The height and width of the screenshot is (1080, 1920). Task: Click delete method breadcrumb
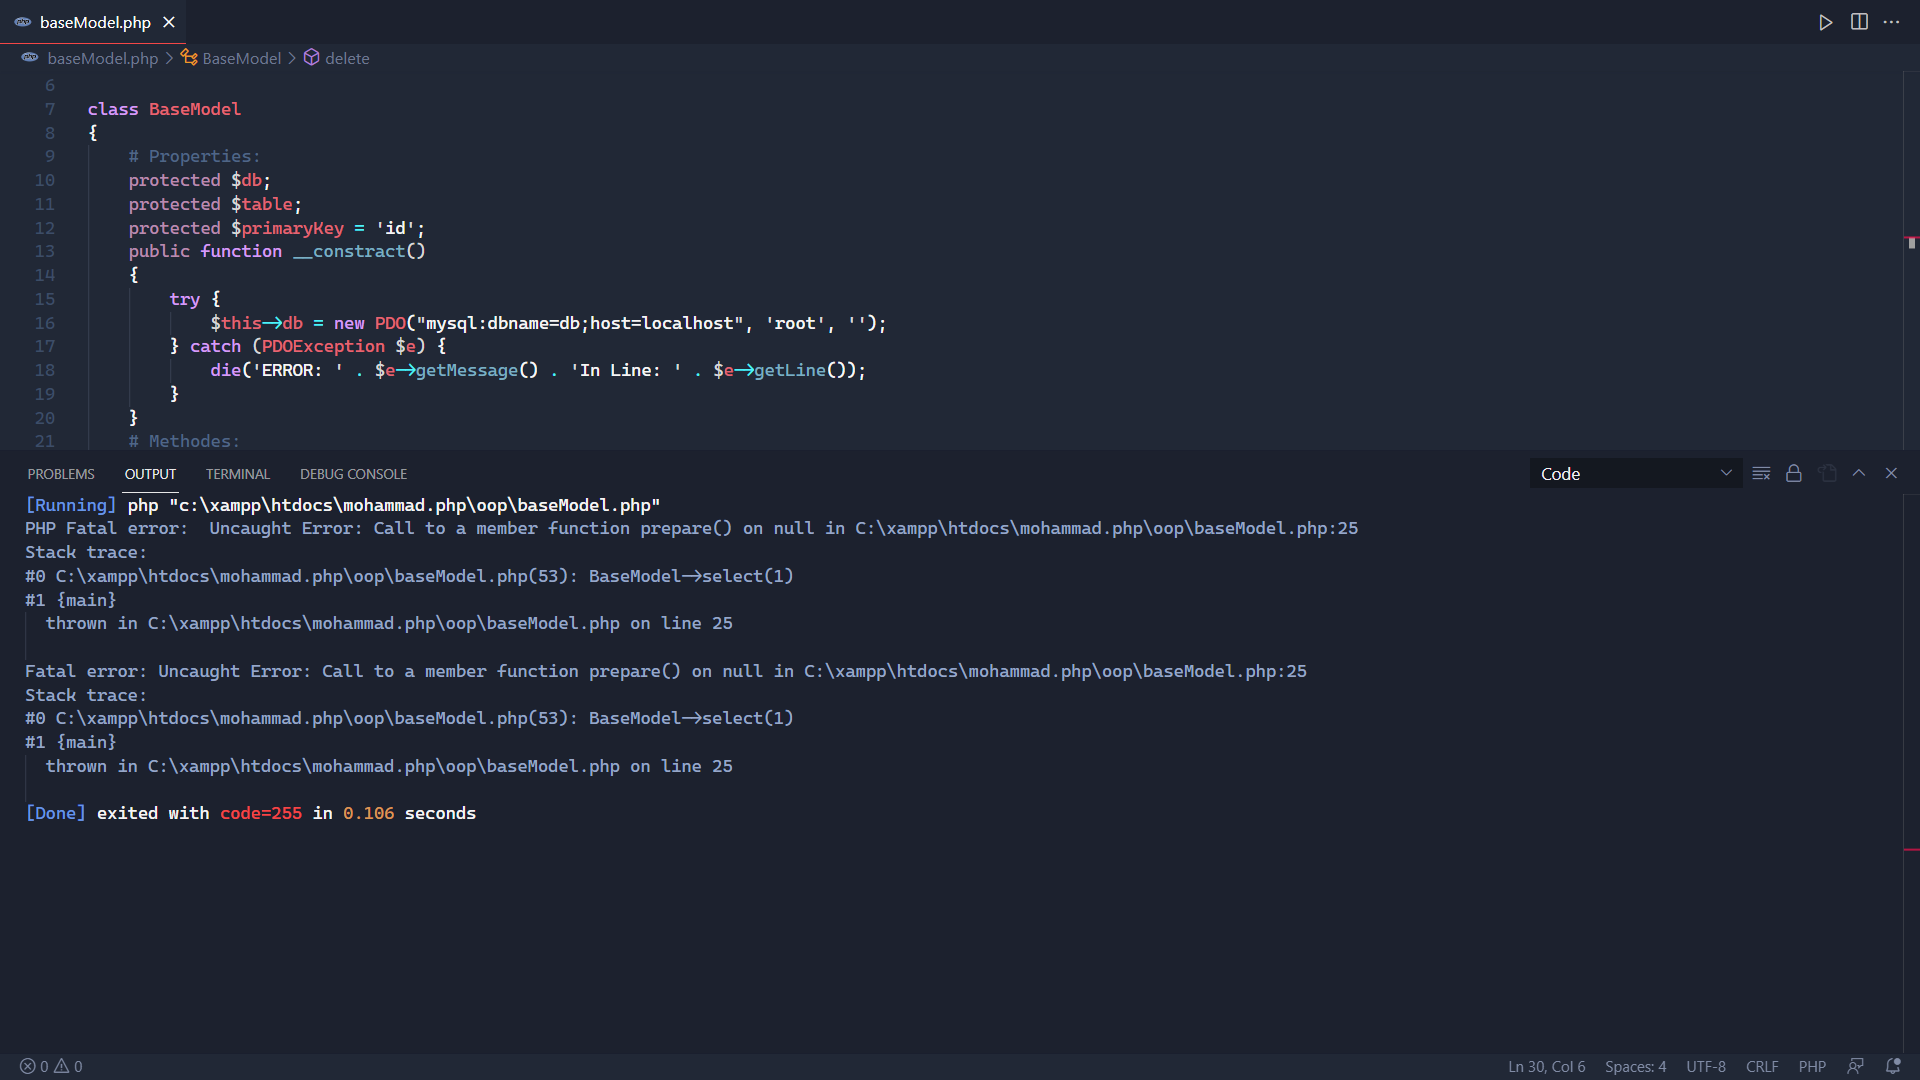click(x=337, y=58)
